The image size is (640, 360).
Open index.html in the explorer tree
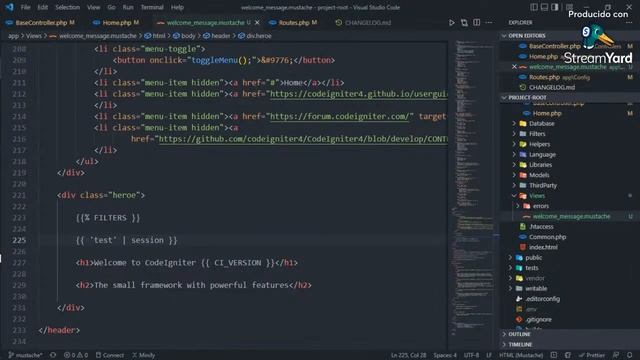tap(542, 247)
